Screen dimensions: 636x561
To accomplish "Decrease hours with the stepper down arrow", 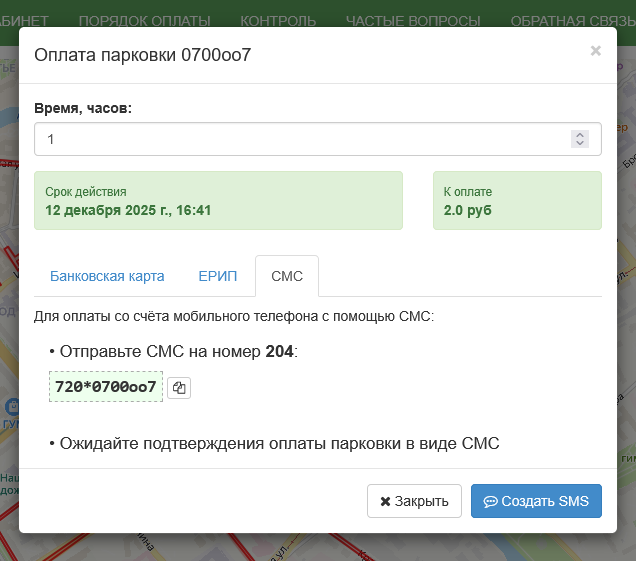I will pyautogui.click(x=580, y=144).
